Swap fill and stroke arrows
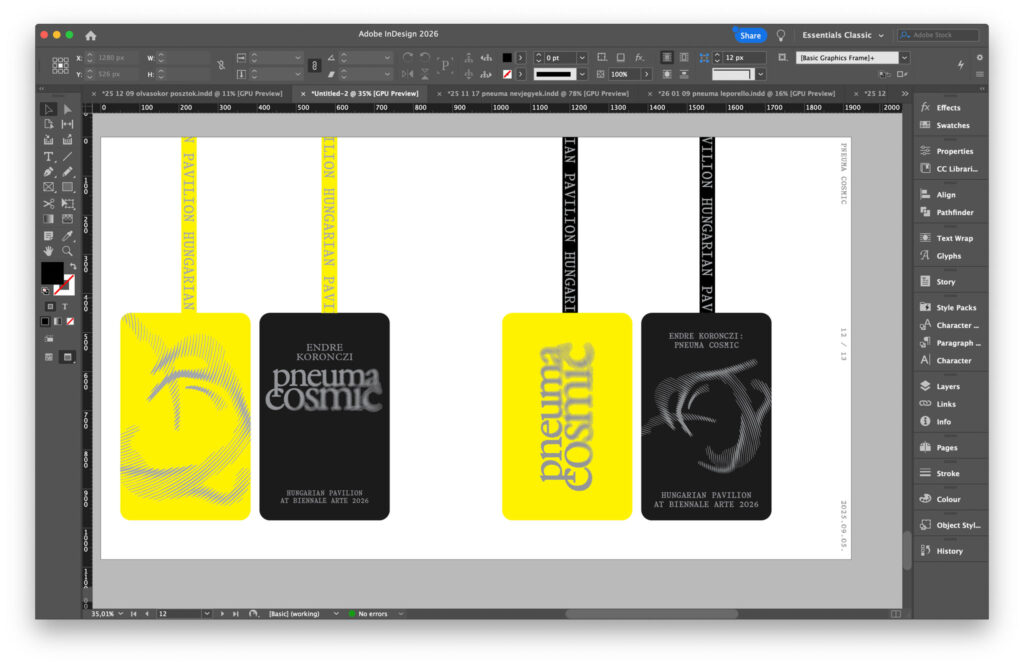The width and height of the screenshot is (1024, 666). point(71,267)
